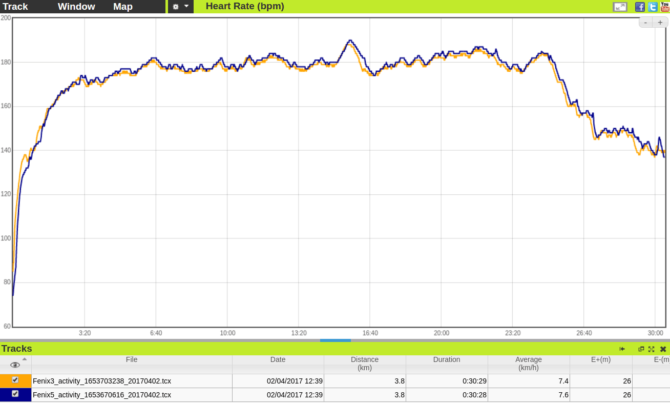Click Fenix3 duration value 0:30:29
This screenshot has height=403, width=670.
pos(474,381)
